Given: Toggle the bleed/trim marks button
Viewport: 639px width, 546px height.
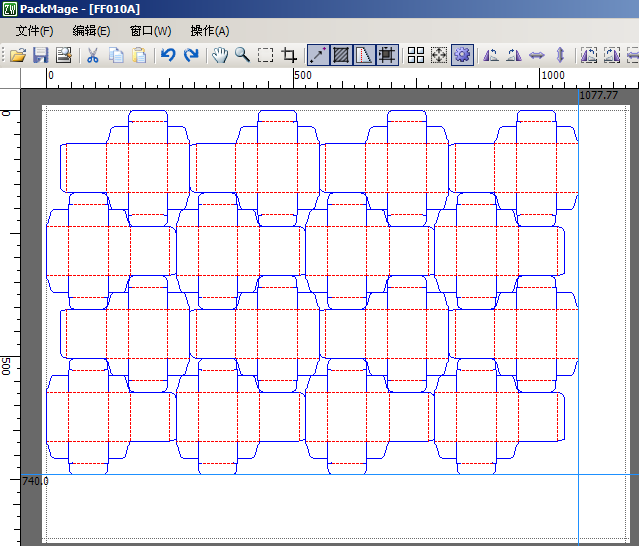Looking at the screenshot, I should [x=387, y=55].
